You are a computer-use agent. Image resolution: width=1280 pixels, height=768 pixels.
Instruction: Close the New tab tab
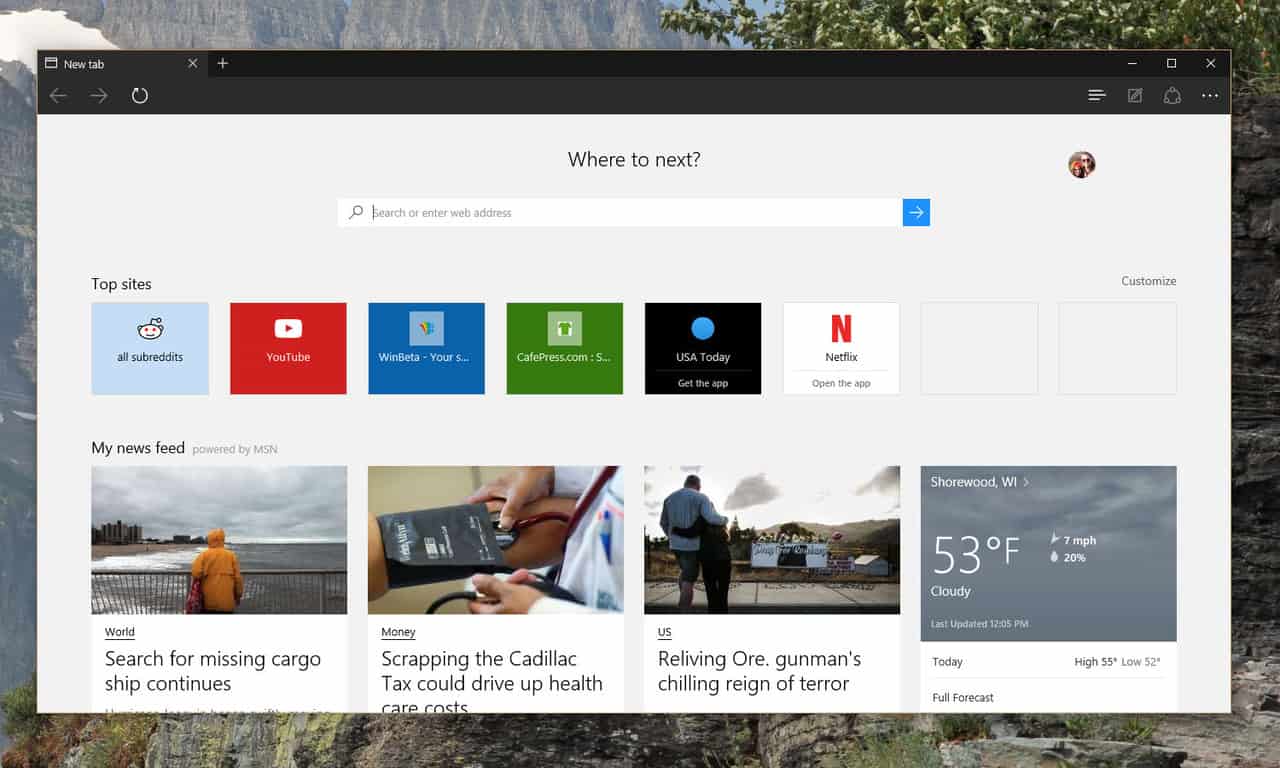[192, 63]
